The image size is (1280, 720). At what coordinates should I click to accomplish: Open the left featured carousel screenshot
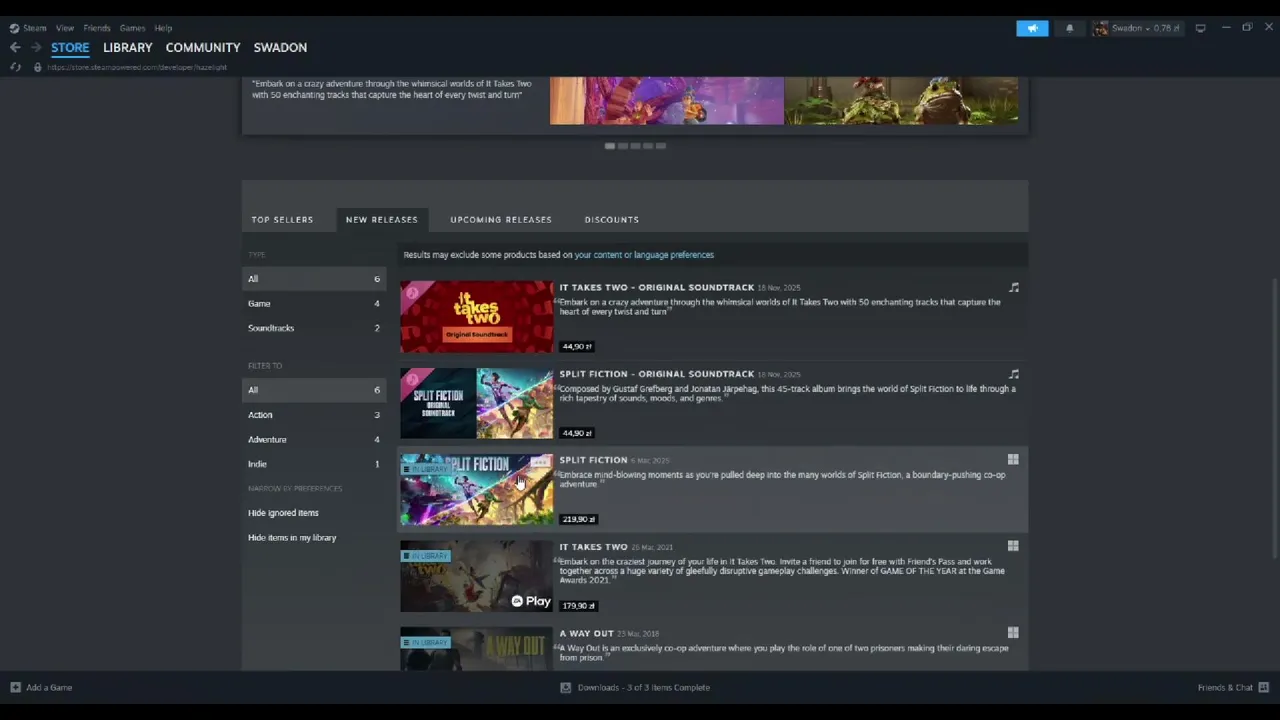point(667,101)
